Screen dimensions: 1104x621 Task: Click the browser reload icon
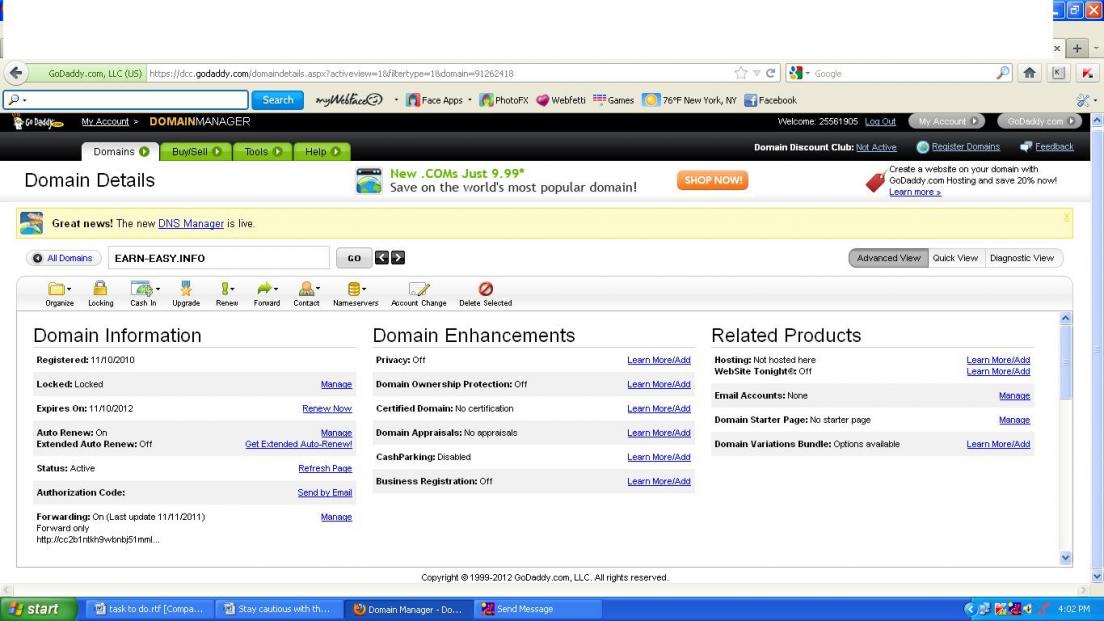771,73
